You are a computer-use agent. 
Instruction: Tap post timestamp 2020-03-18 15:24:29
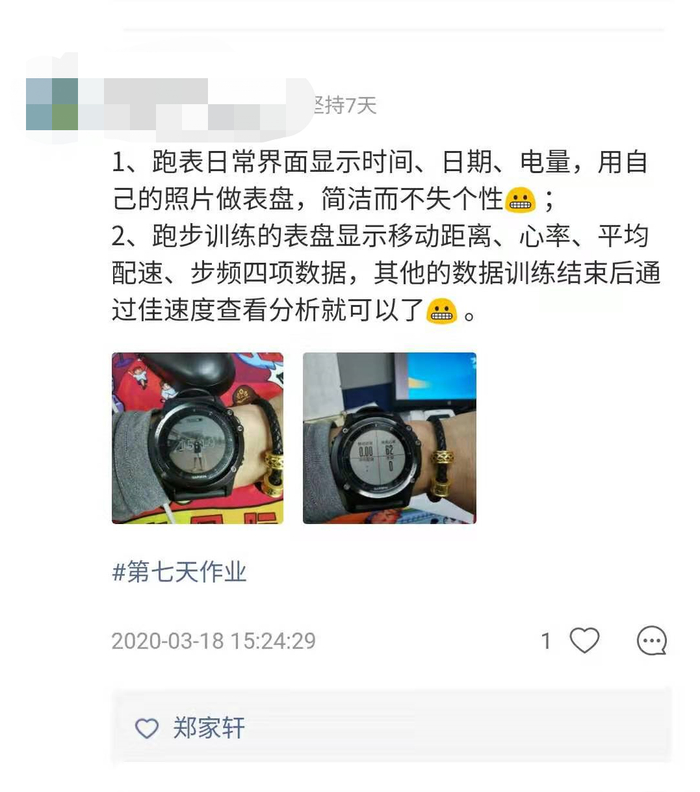tap(213, 641)
